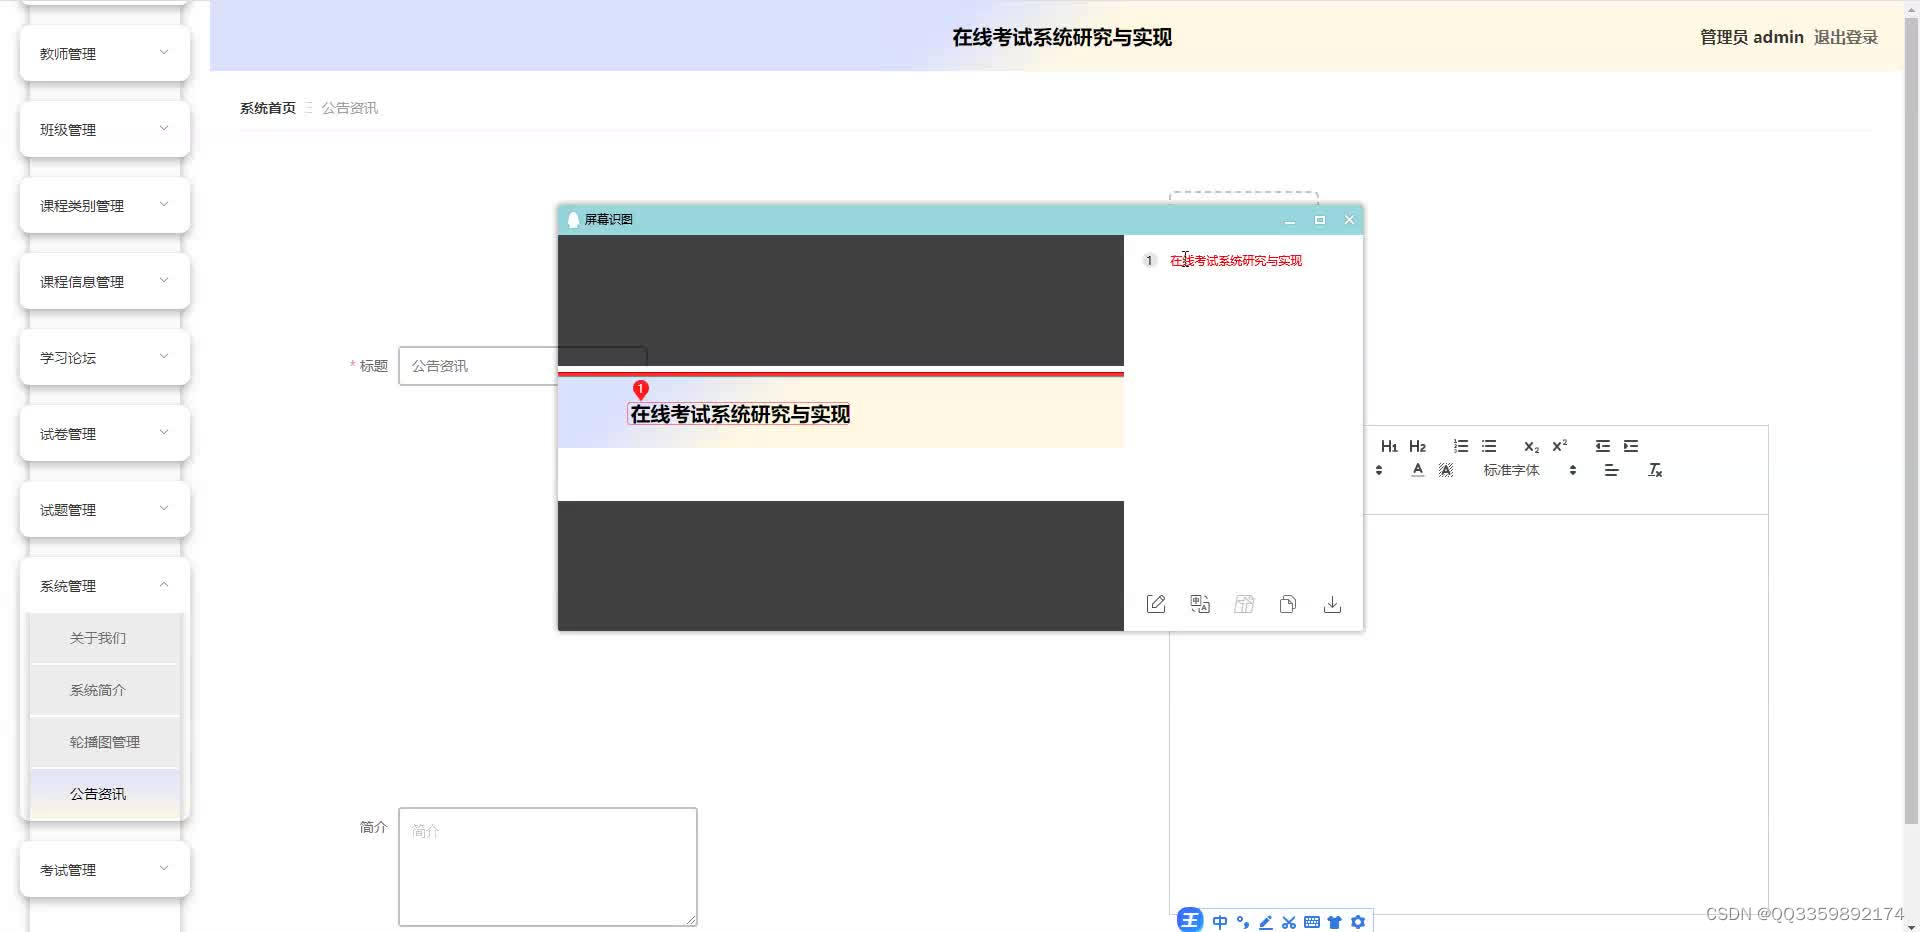Expand the 课程类别管理 menu
Image resolution: width=1920 pixels, height=932 pixels.
[x=105, y=205]
